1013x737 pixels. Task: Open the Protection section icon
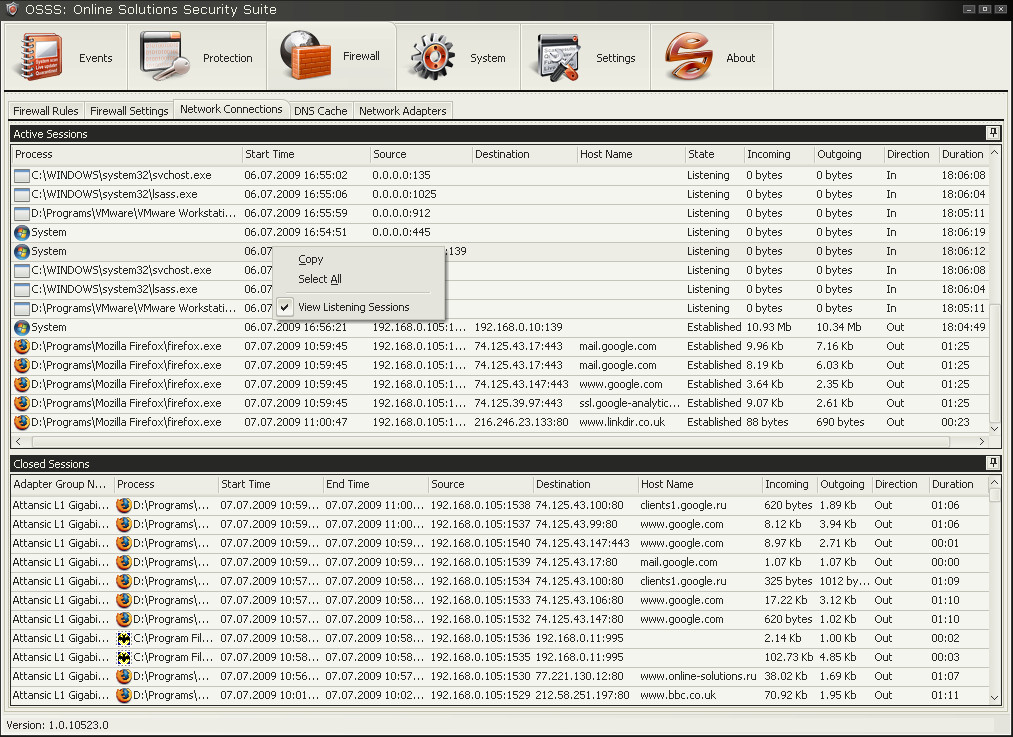[x=165, y=57]
